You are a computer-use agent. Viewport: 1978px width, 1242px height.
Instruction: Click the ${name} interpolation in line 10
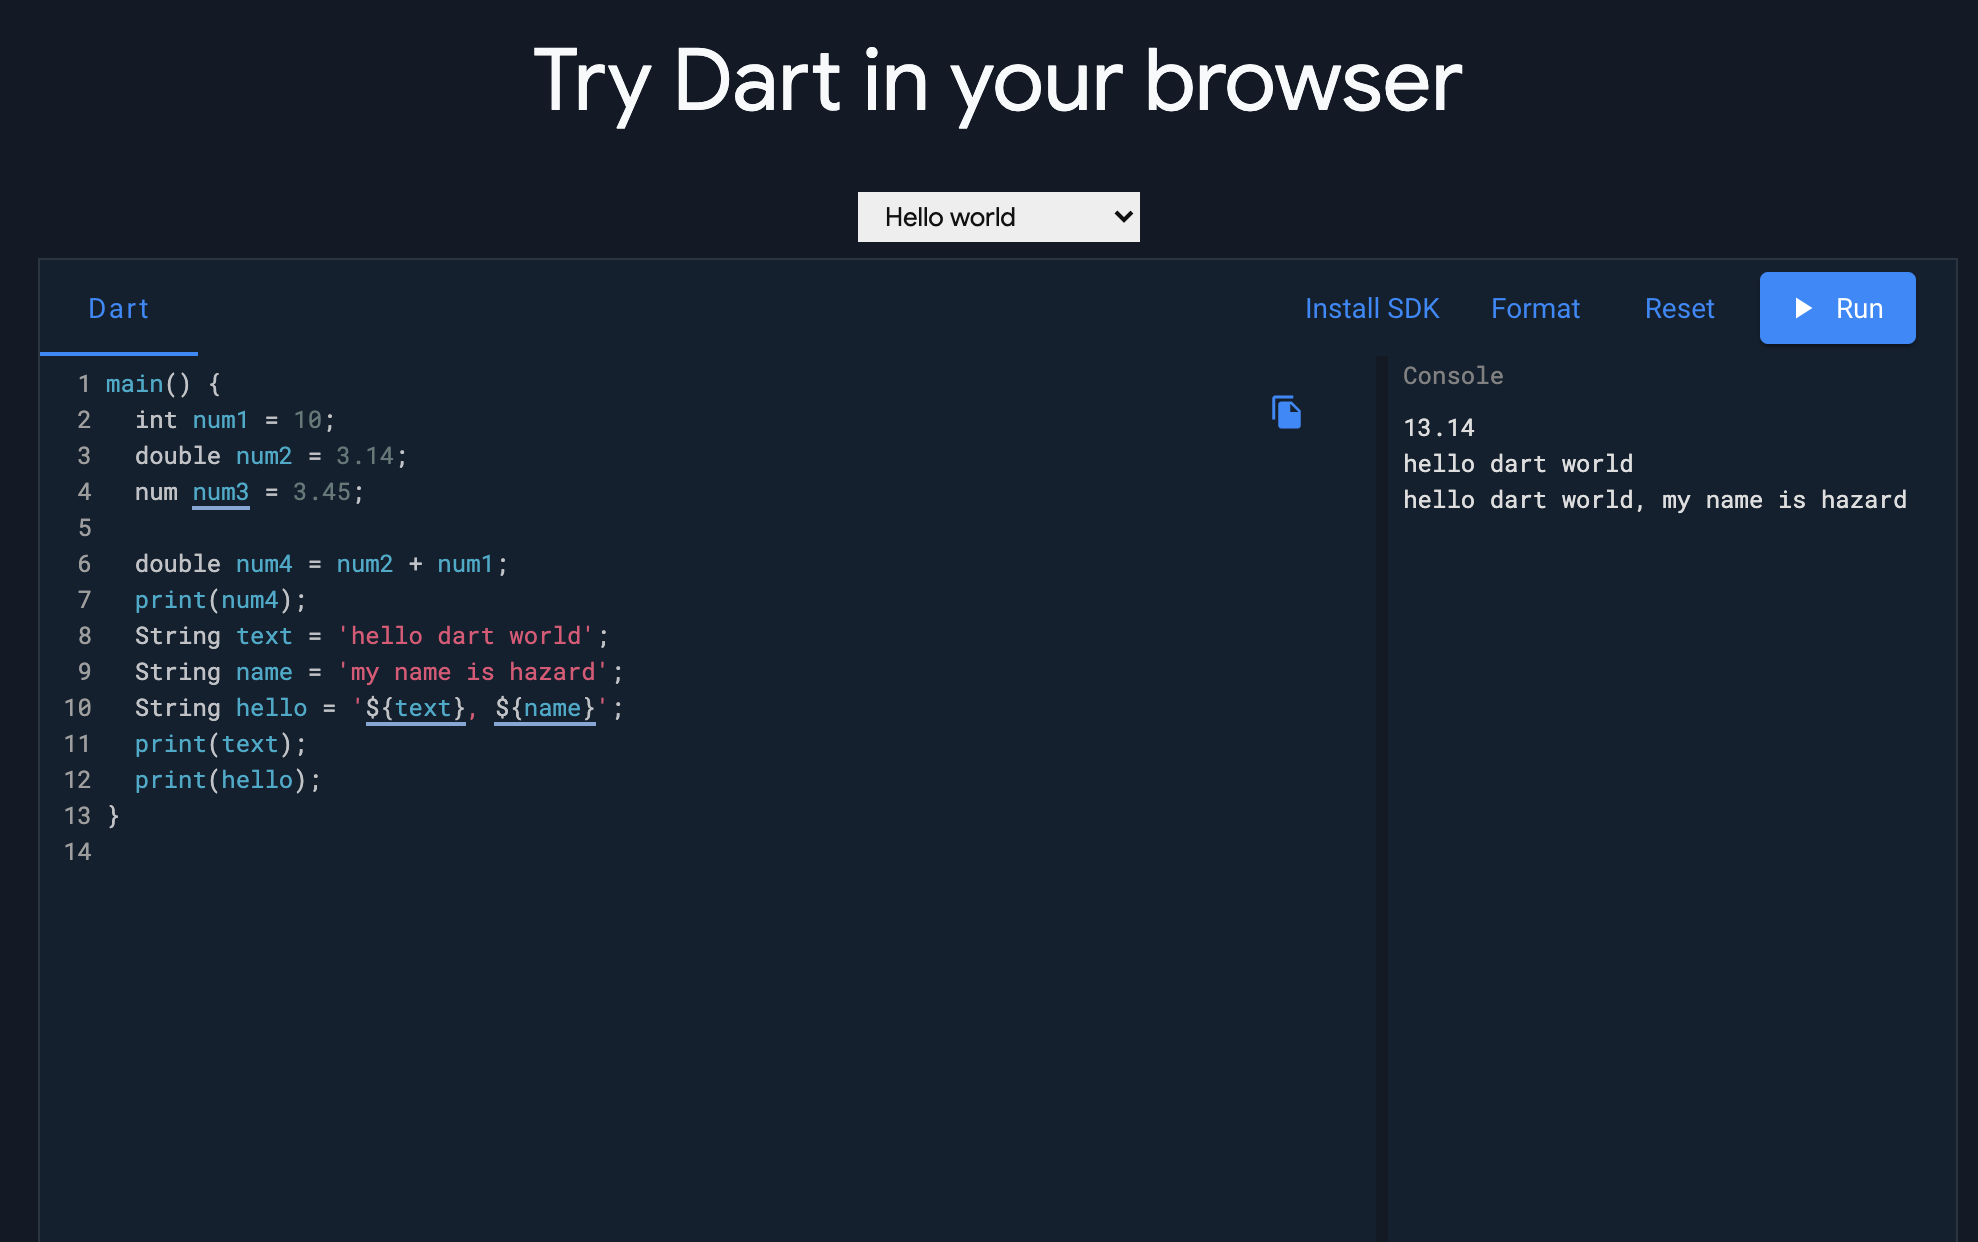545,708
